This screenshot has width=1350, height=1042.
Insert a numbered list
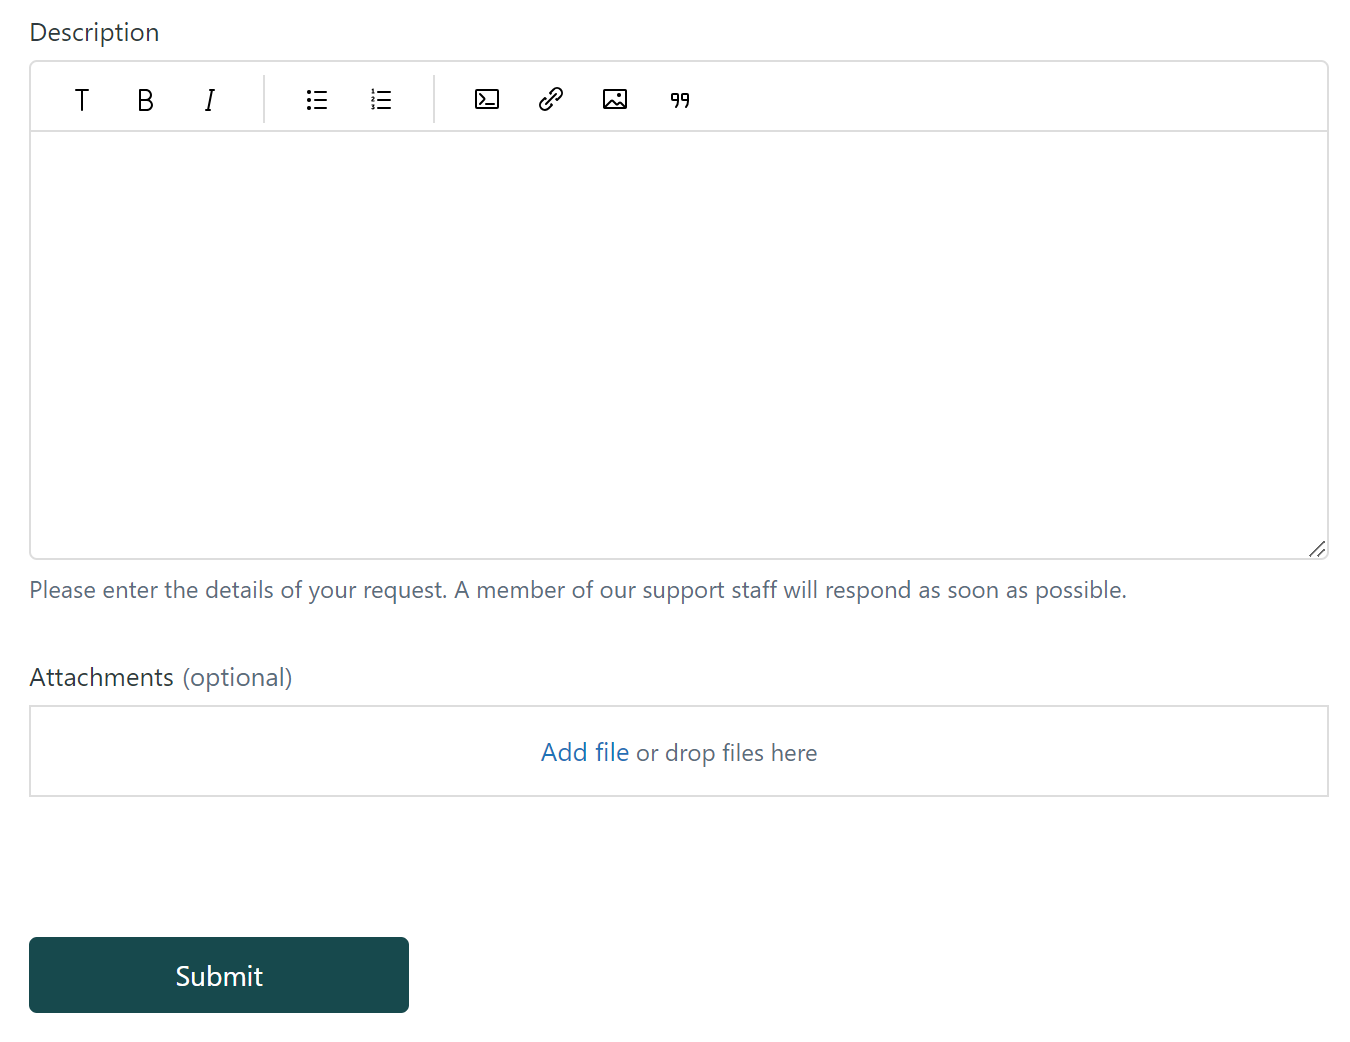coord(381,100)
